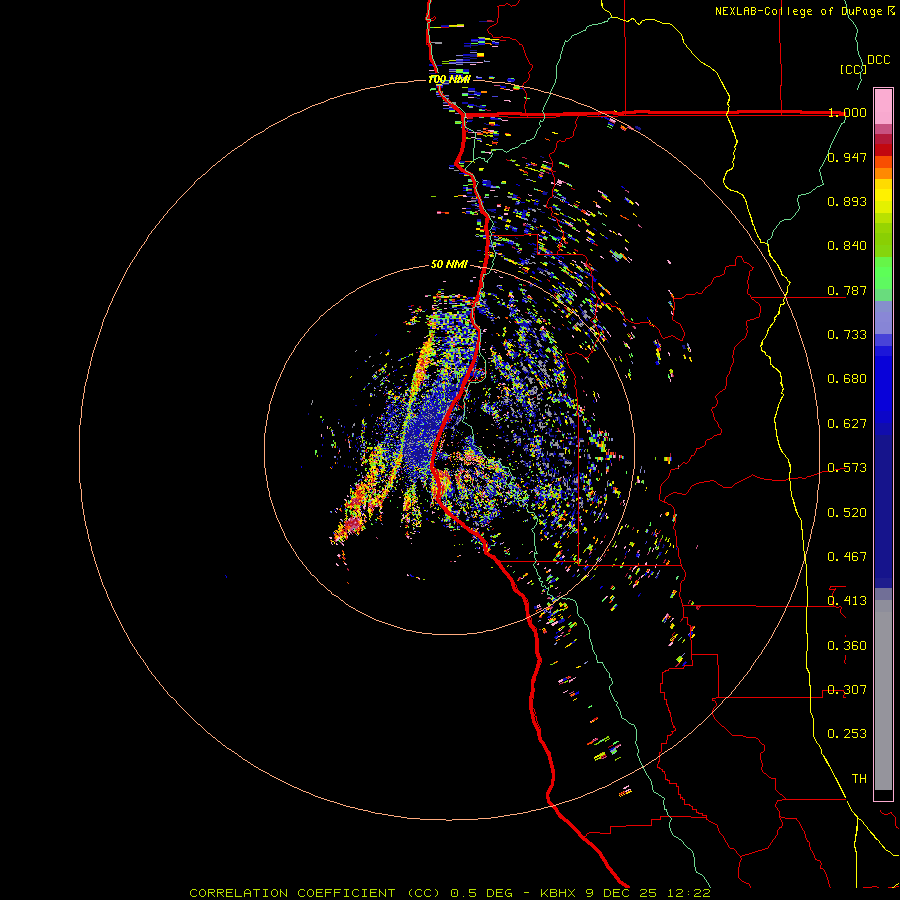The image size is (900, 900).
Task: Select the 0.733 color scale value
Action: pos(847,335)
